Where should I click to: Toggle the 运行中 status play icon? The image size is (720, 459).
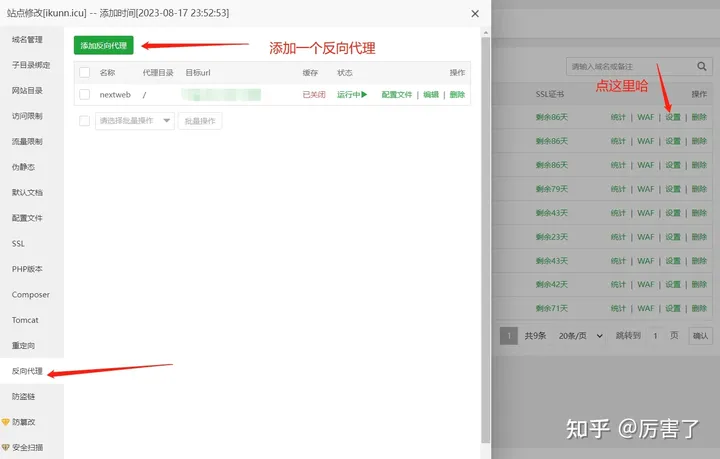tap(364, 95)
